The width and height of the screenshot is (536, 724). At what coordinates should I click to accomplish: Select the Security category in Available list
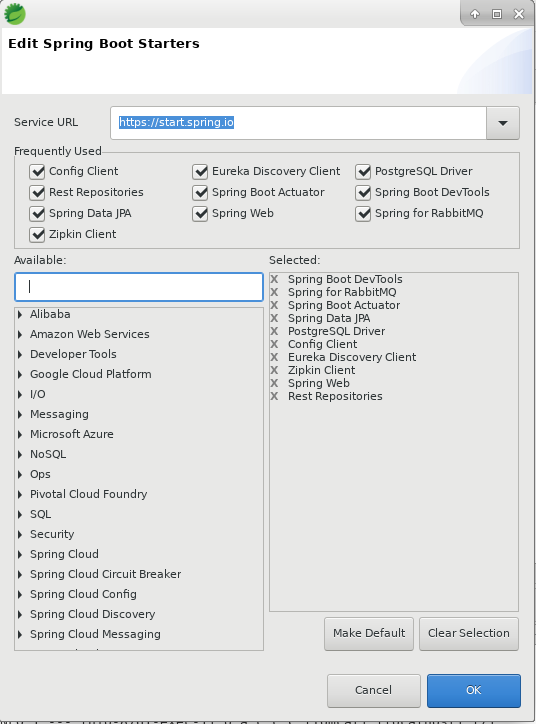(52, 534)
